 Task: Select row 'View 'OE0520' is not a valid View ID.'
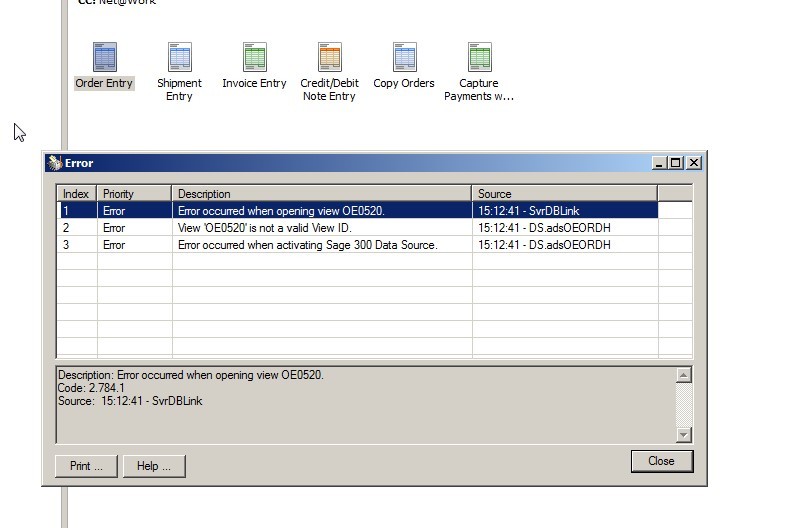tap(357, 228)
